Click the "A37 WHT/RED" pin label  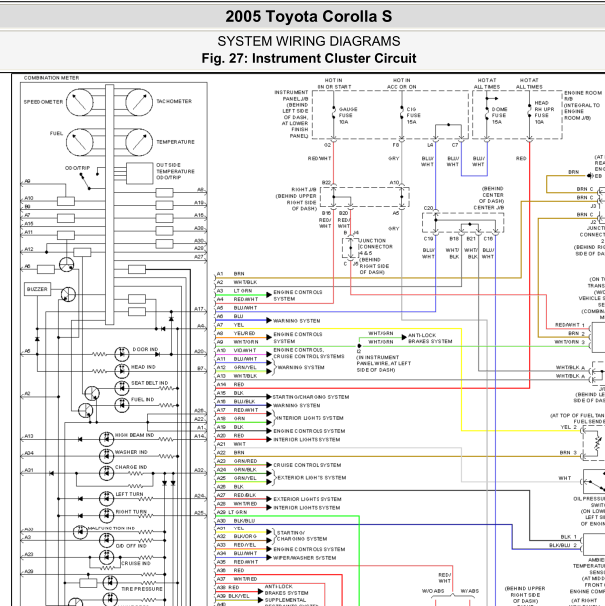pyautogui.click(x=237, y=579)
